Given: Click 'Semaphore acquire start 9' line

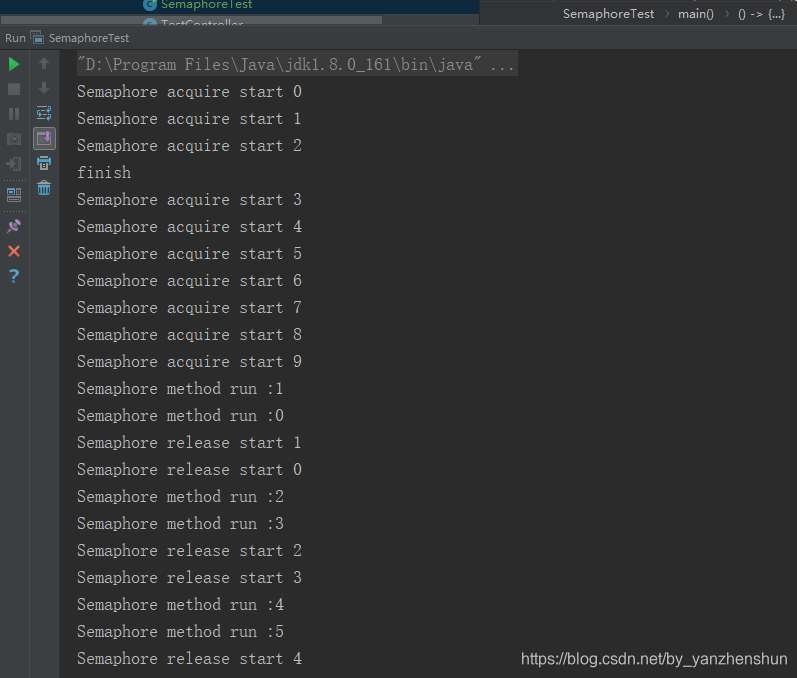Looking at the screenshot, I should pos(189,362).
